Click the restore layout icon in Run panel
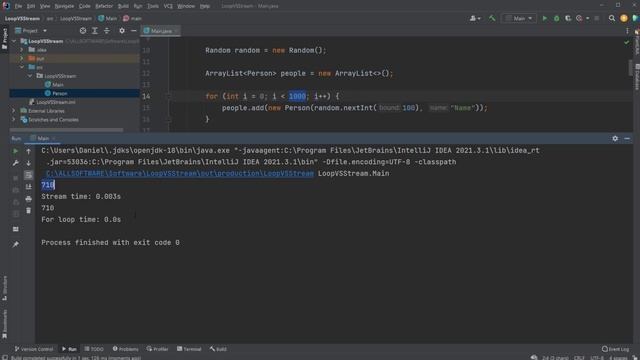The height and width of the screenshot is (360, 640). pyautogui.click(x=16, y=229)
